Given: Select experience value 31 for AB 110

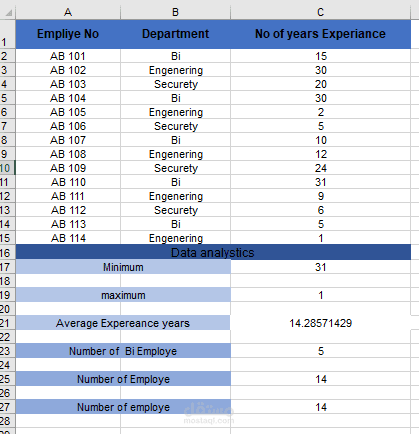Looking at the screenshot, I should [x=320, y=182].
